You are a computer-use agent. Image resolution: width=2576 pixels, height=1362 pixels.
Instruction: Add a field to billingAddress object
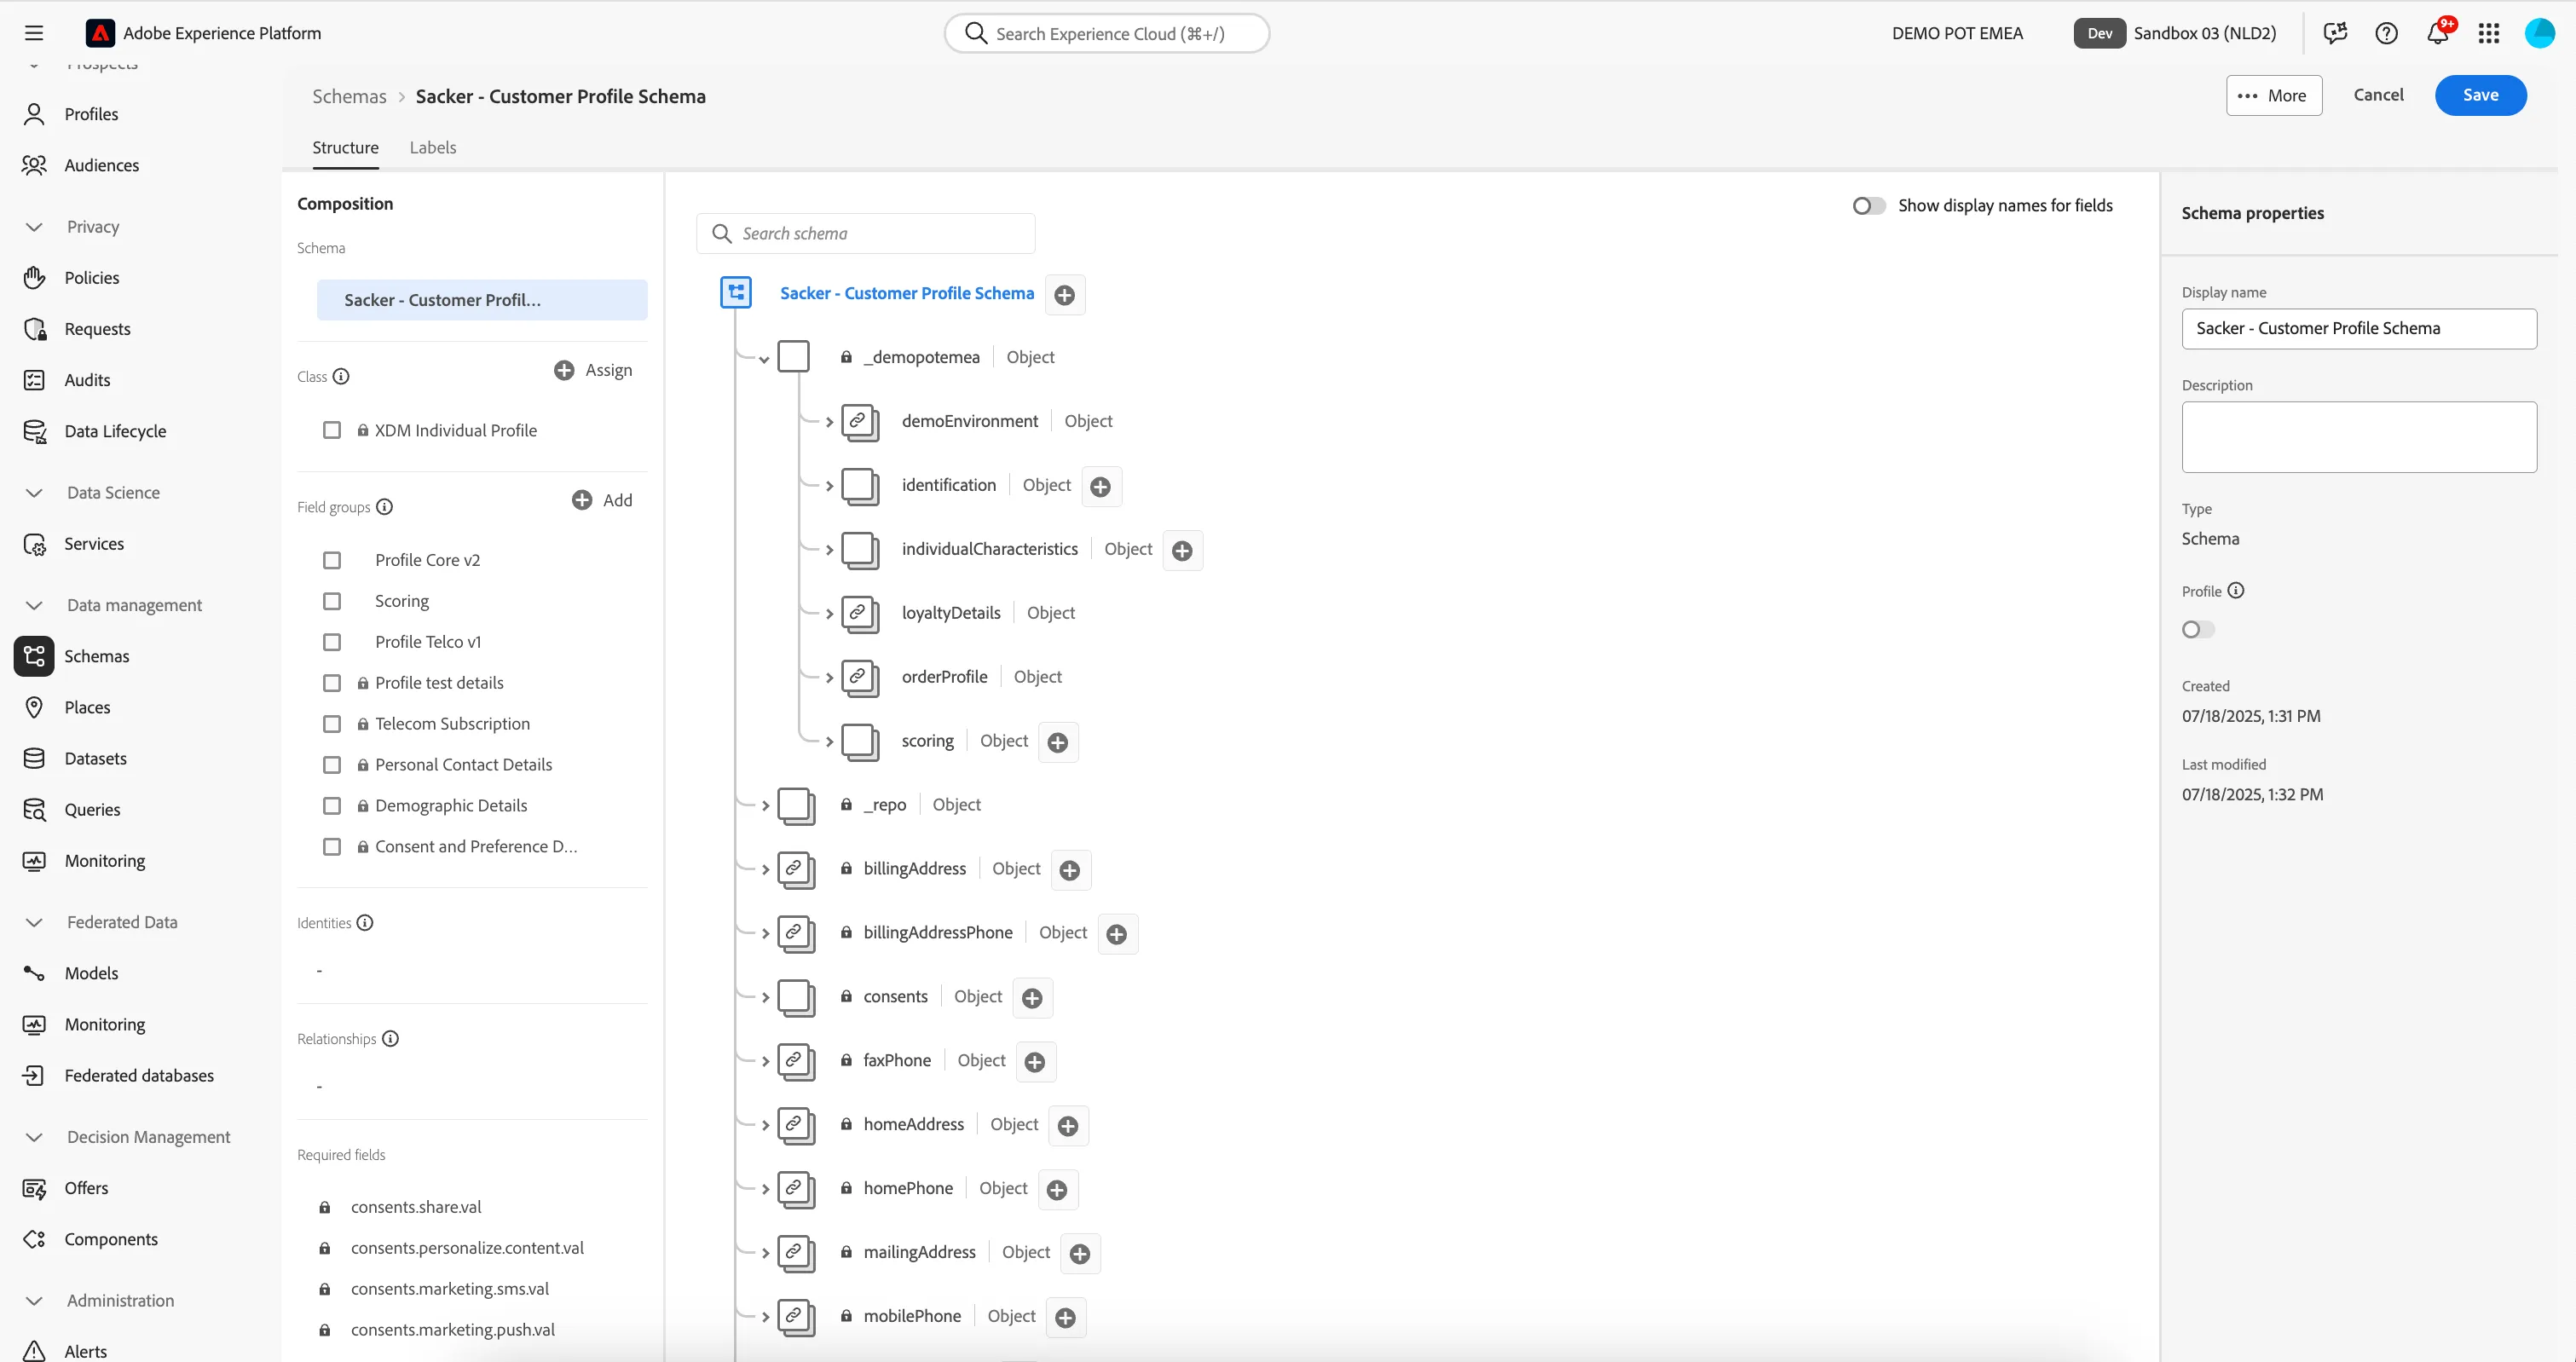coord(1070,871)
